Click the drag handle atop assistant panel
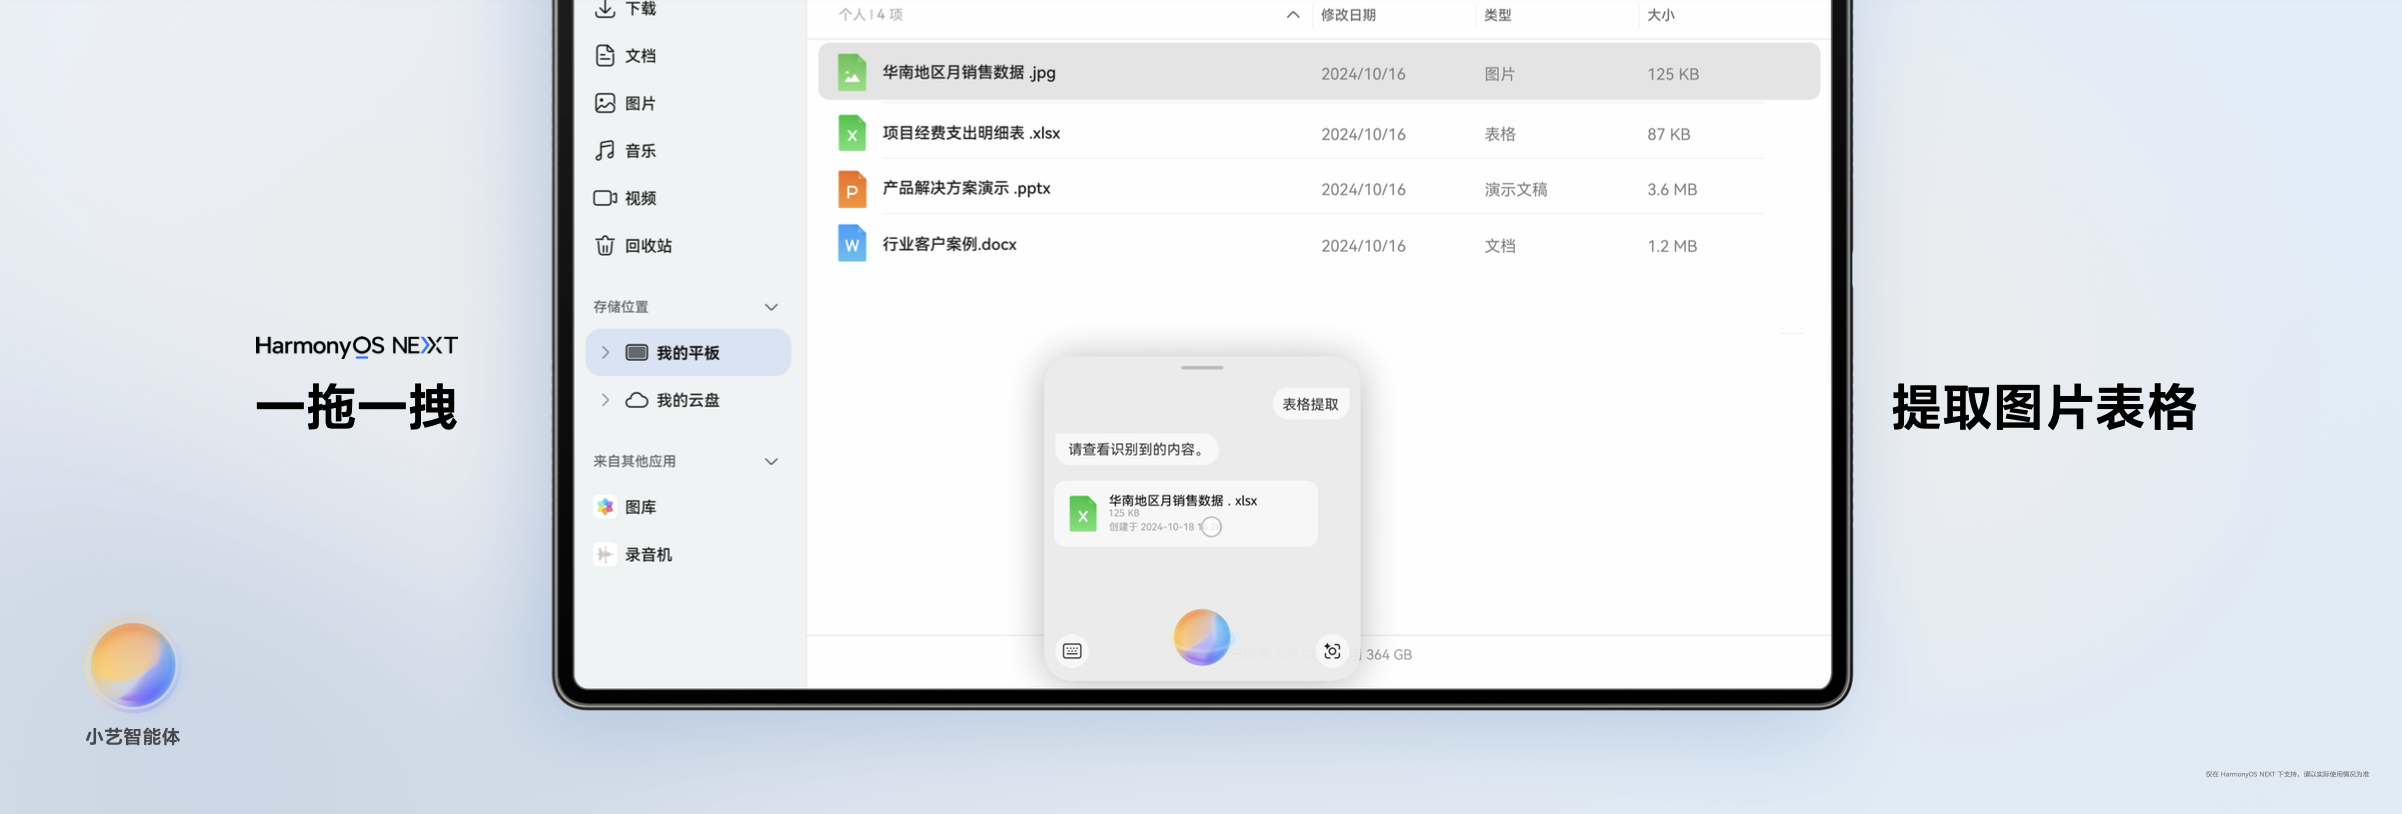Viewport: 2402px width, 814px height. click(x=1201, y=368)
